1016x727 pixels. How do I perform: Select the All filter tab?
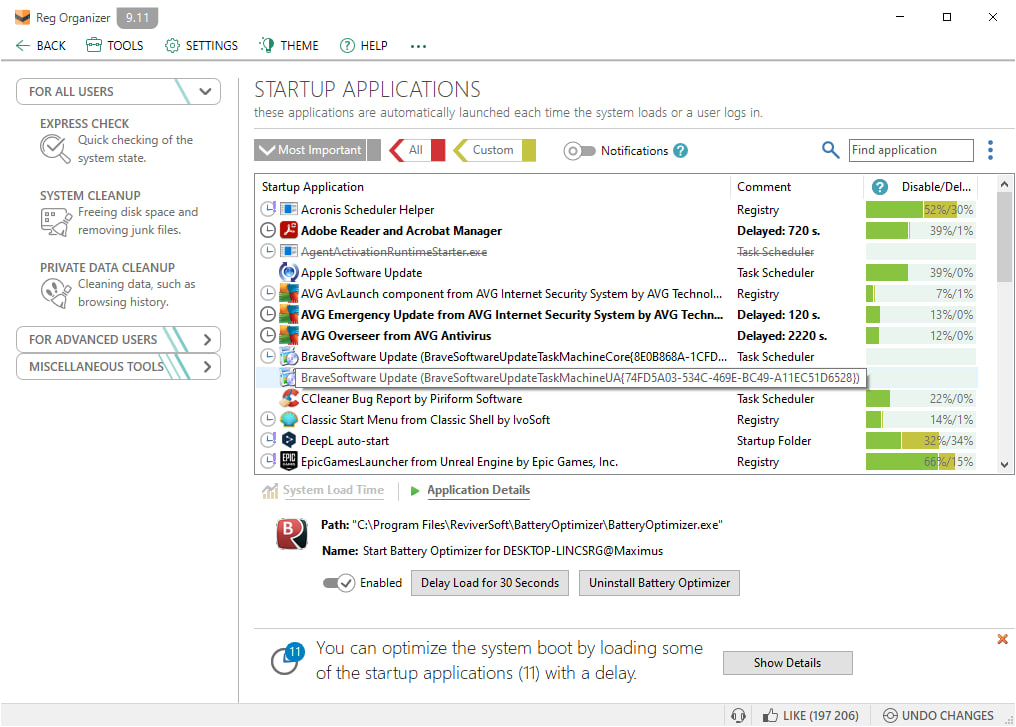[417, 150]
